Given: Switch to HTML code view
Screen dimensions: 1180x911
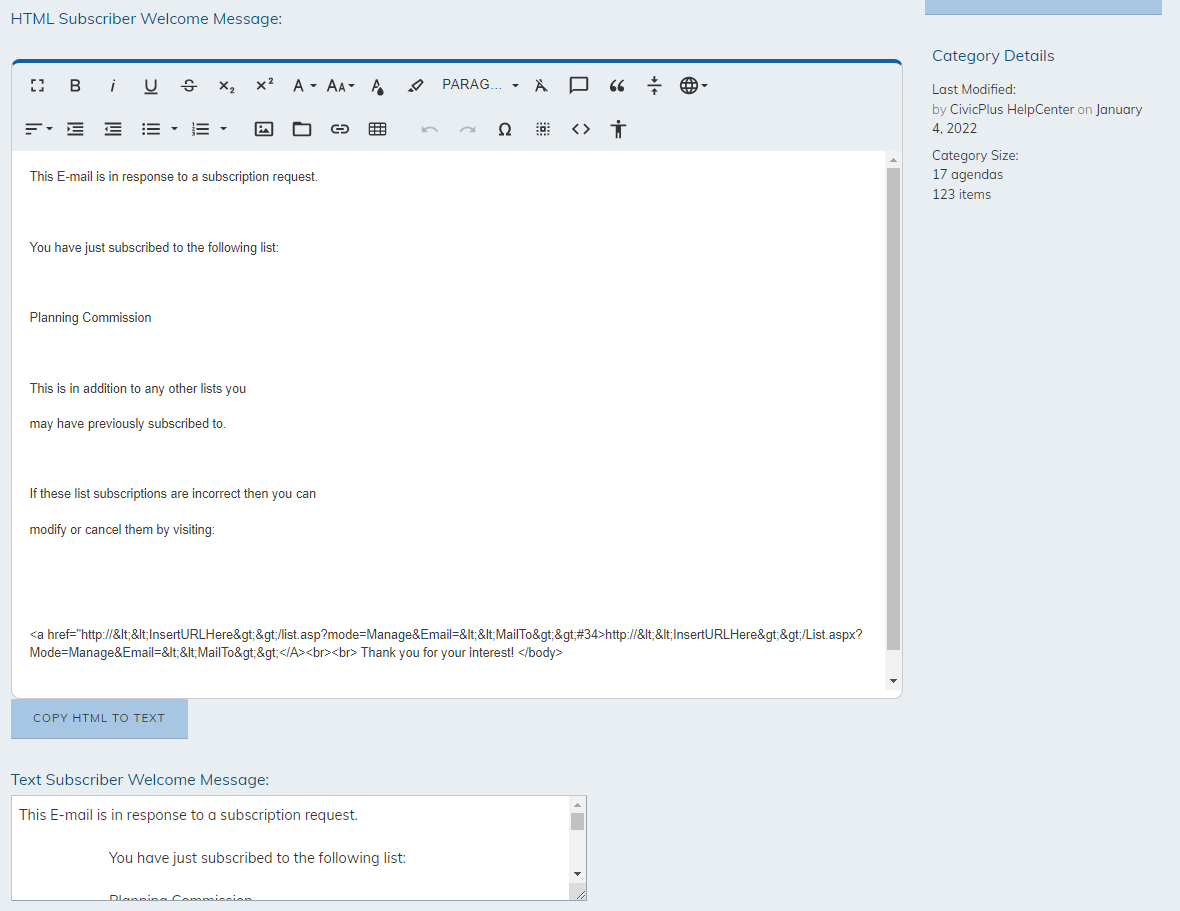Looking at the screenshot, I should coord(581,129).
